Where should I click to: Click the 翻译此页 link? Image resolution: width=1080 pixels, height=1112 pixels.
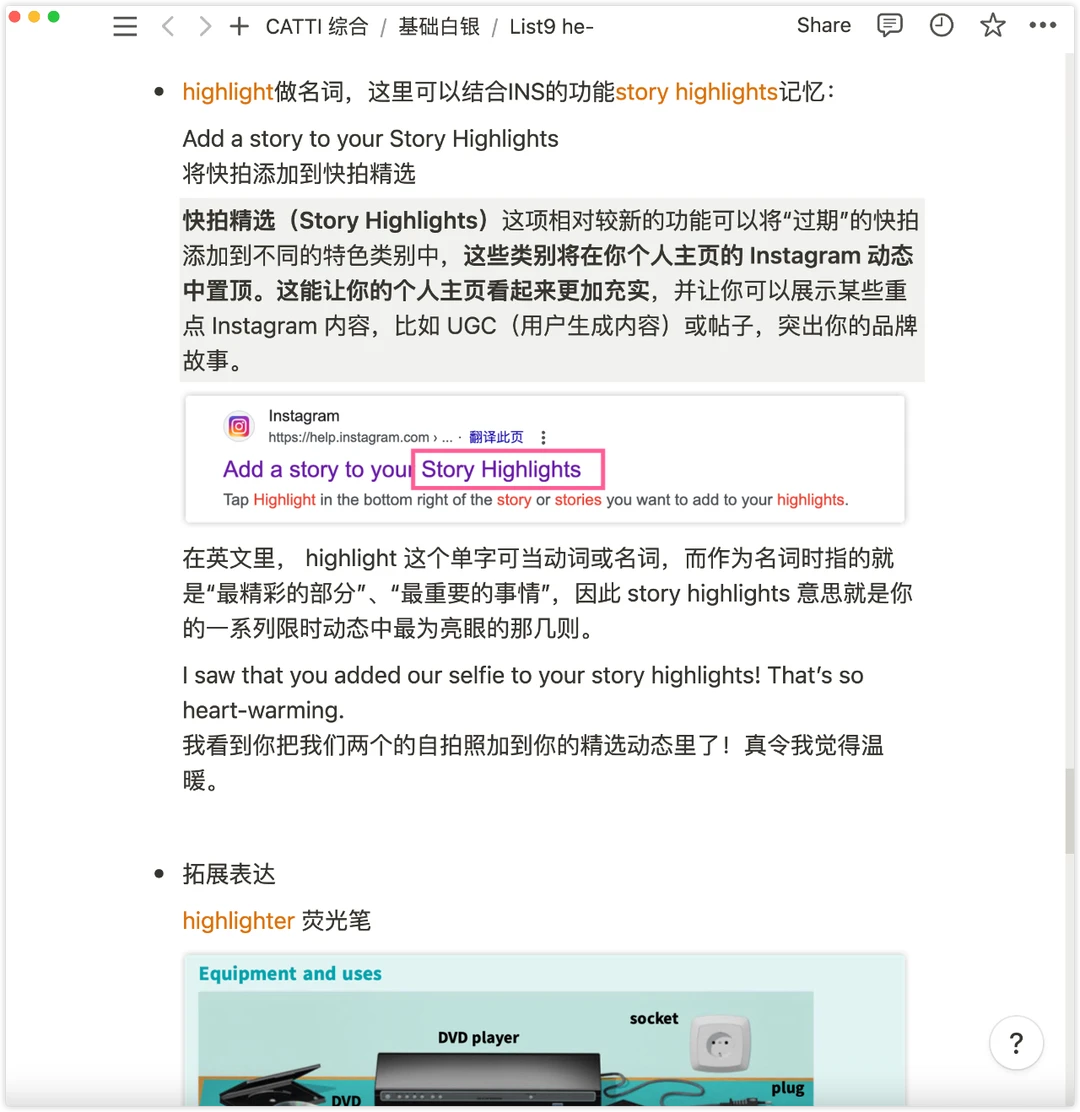(496, 437)
